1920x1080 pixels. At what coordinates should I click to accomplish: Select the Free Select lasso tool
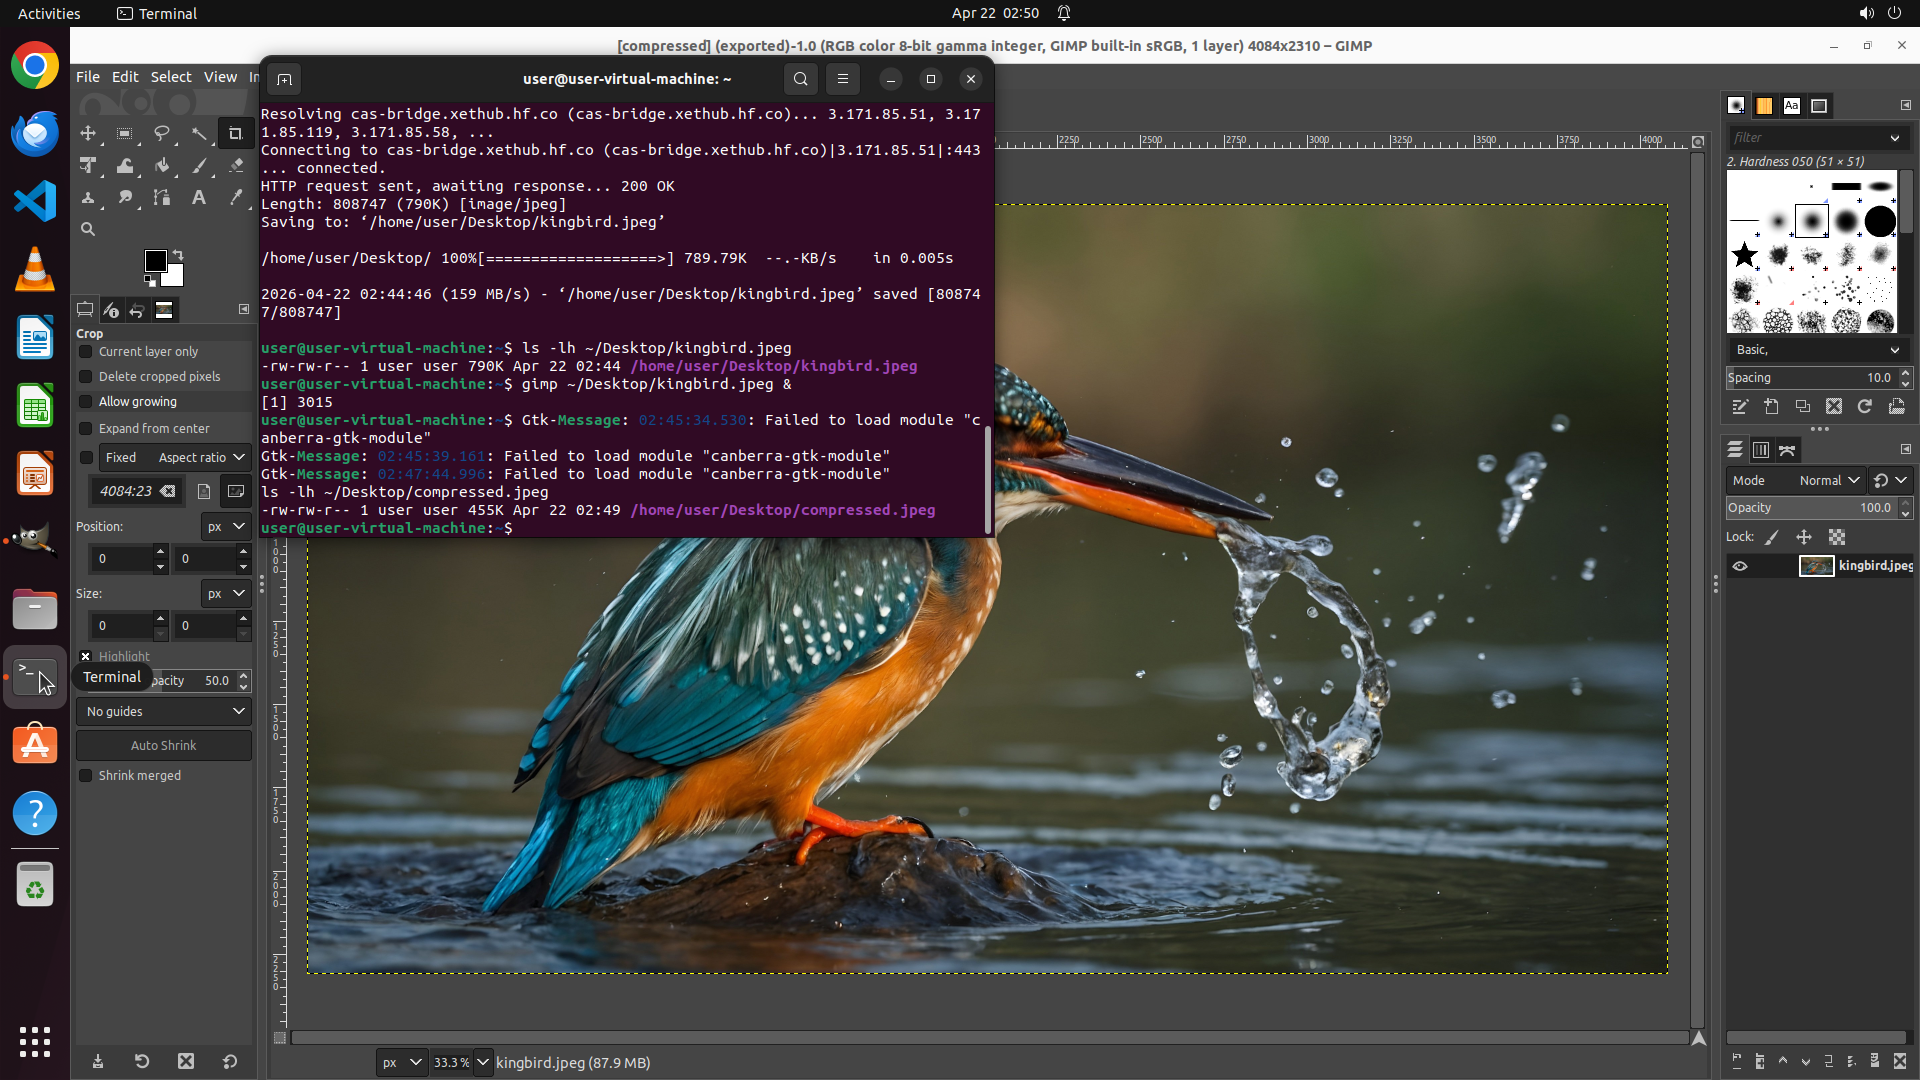162,133
